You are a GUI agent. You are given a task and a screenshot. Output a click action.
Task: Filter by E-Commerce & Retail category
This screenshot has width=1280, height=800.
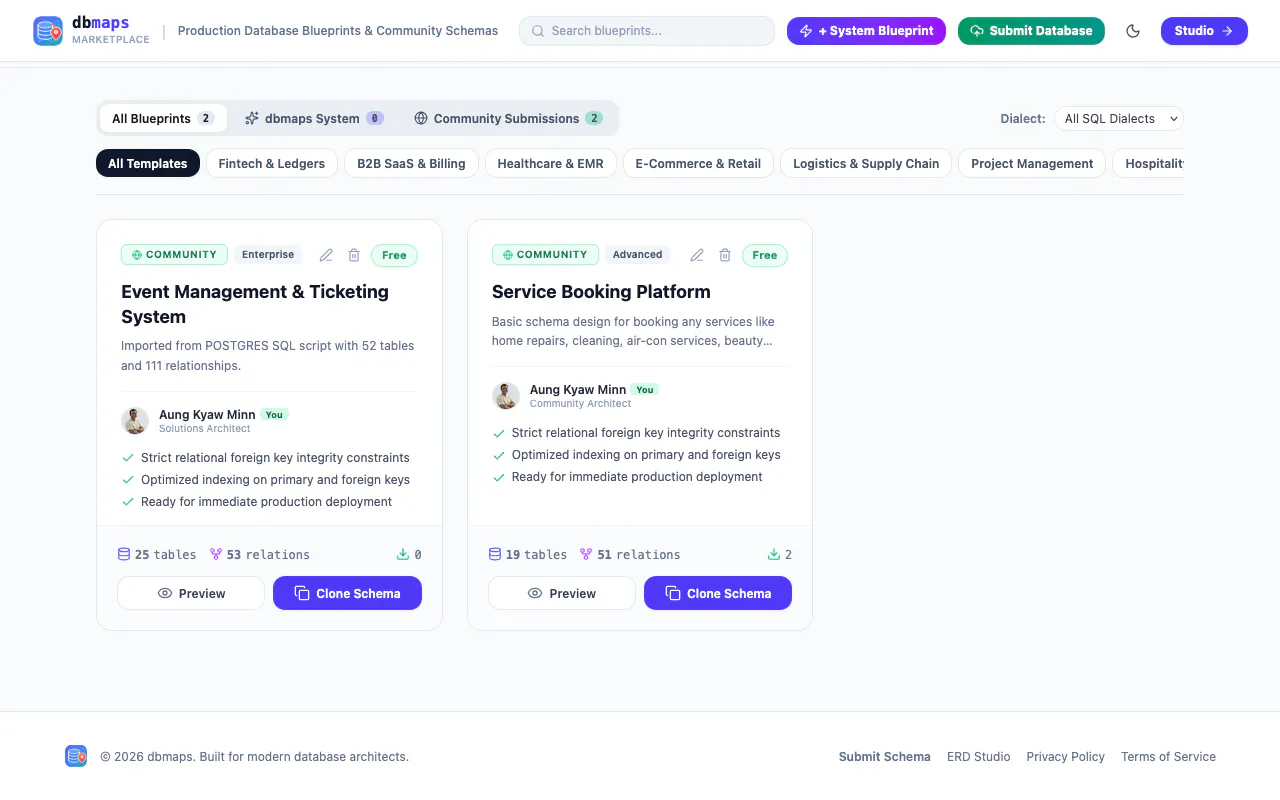point(698,163)
